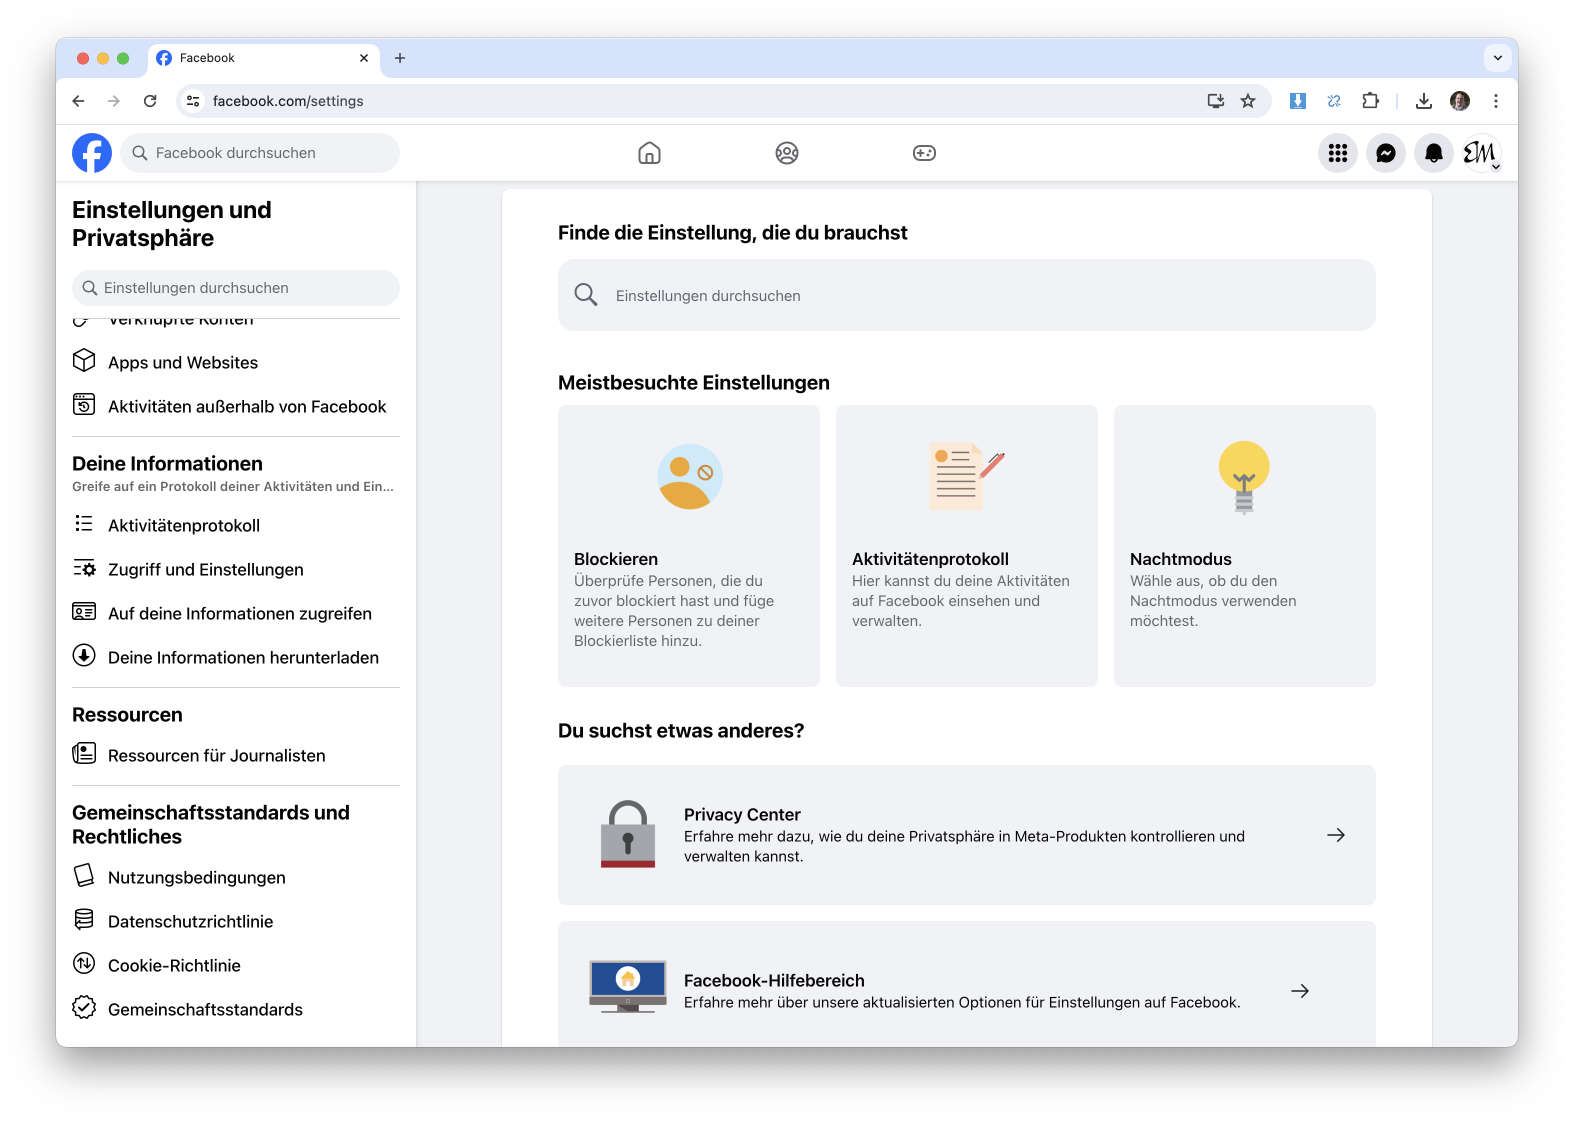The height and width of the screenshot is (1121, 1574).
Task: Open Aktivitätenprotokoll in sidebar
Action: (184, 526)
